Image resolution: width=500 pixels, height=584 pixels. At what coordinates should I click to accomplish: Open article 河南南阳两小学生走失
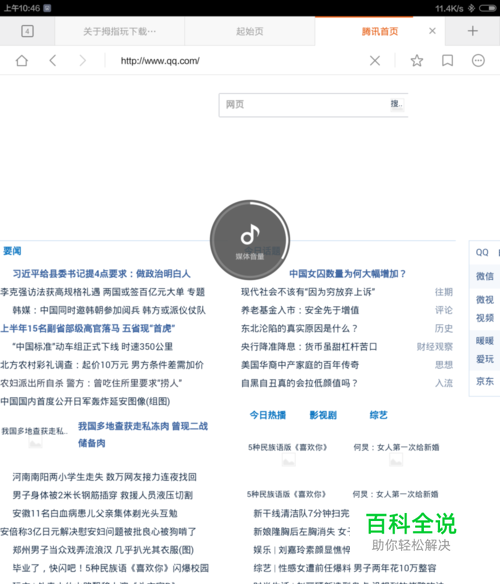click(104, 477)
